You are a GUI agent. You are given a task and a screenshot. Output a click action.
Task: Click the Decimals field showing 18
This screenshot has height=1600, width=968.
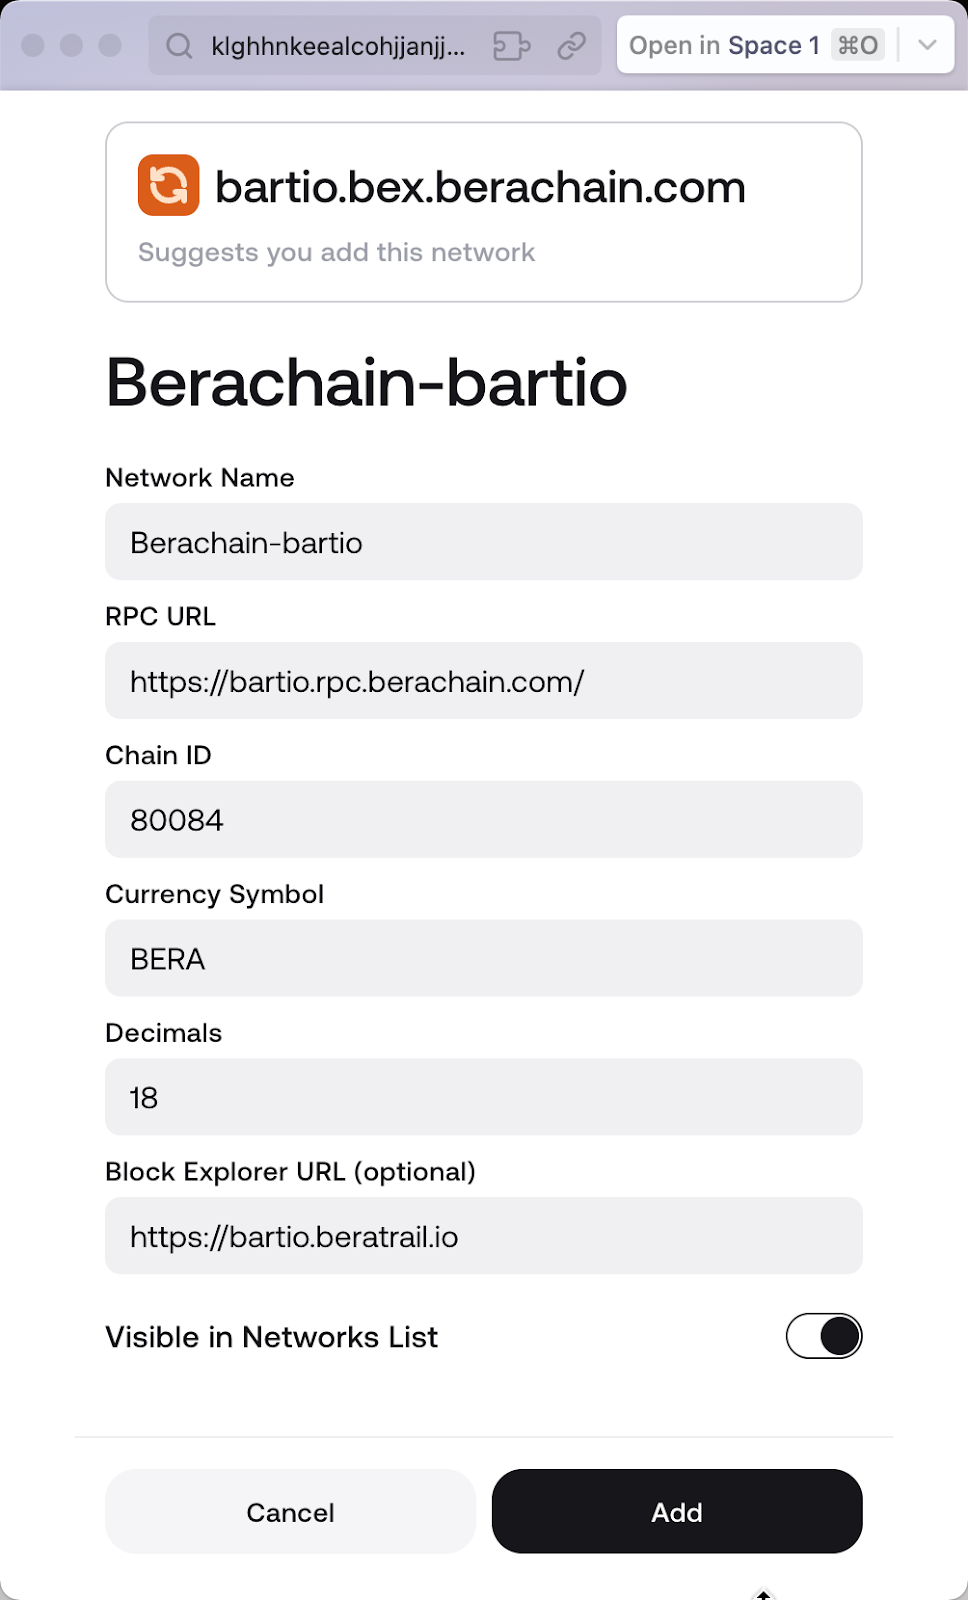484,1097
